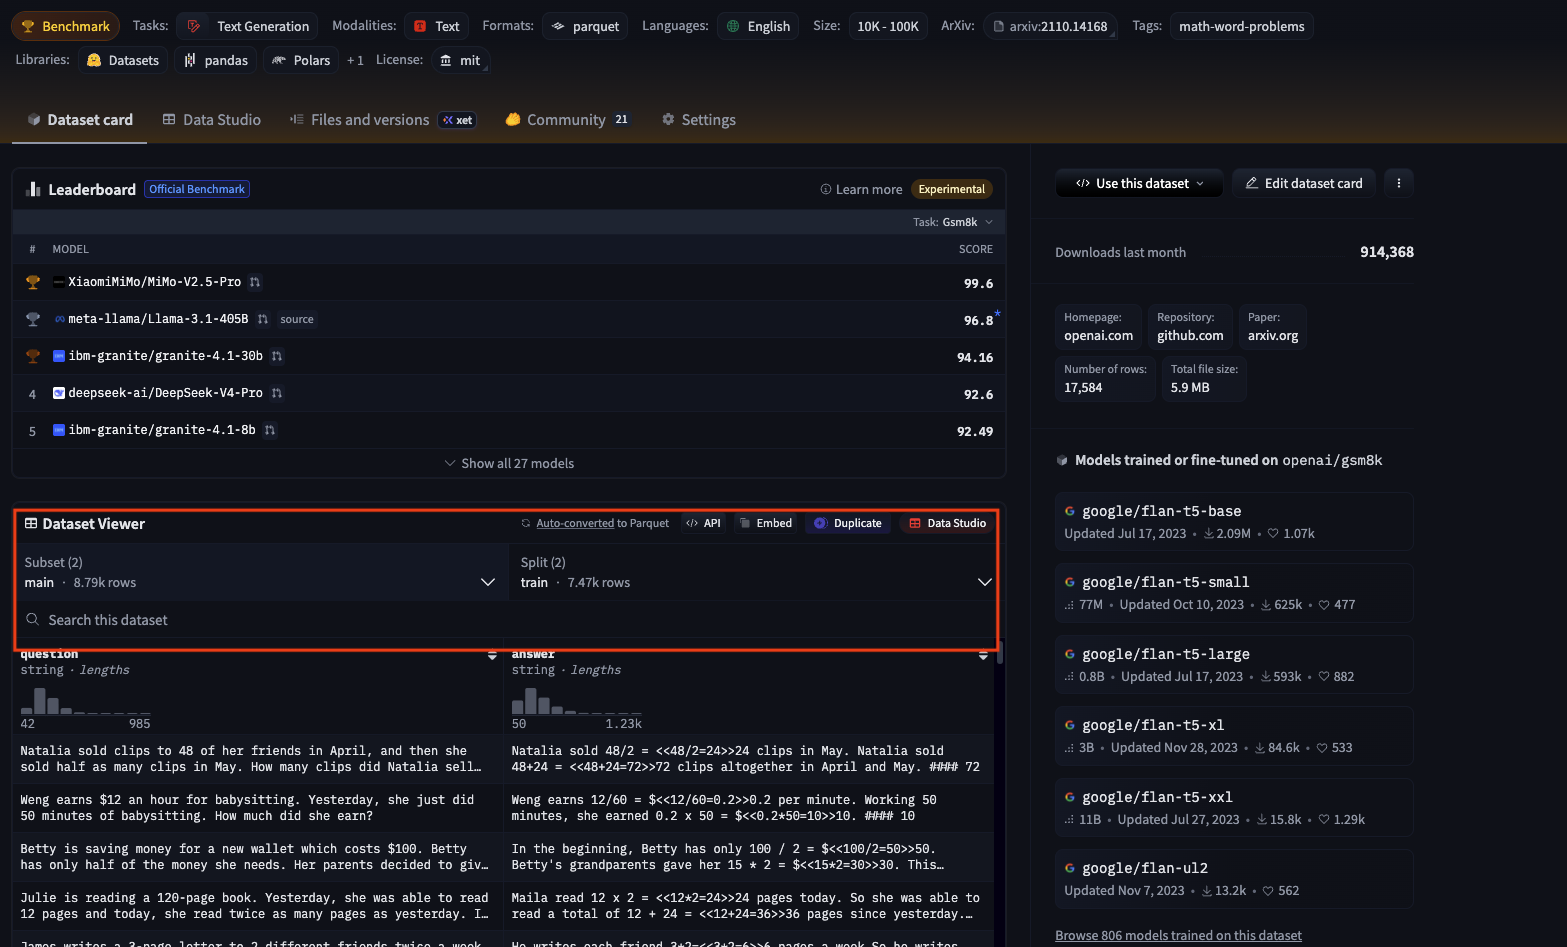Open the arxiv:2110.14168 tag
The image size is (1567, 947).
coord(1050,26)
